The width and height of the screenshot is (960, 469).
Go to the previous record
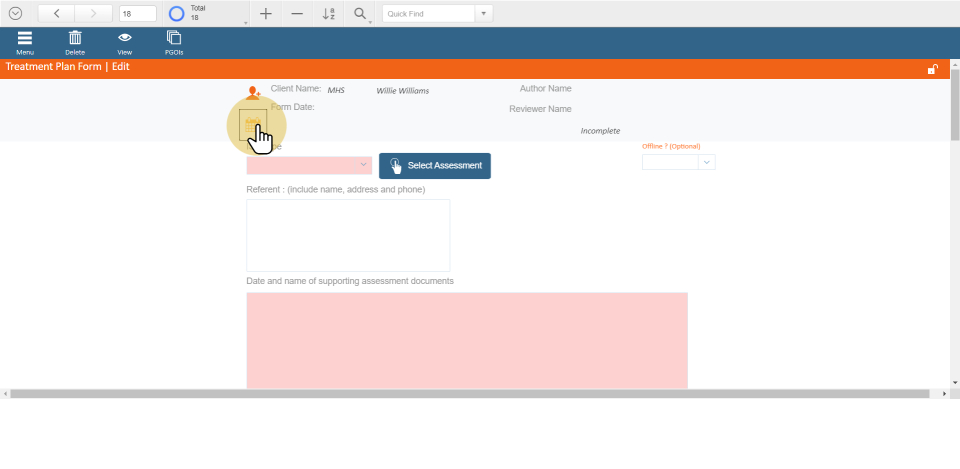(x=56, y=14)
